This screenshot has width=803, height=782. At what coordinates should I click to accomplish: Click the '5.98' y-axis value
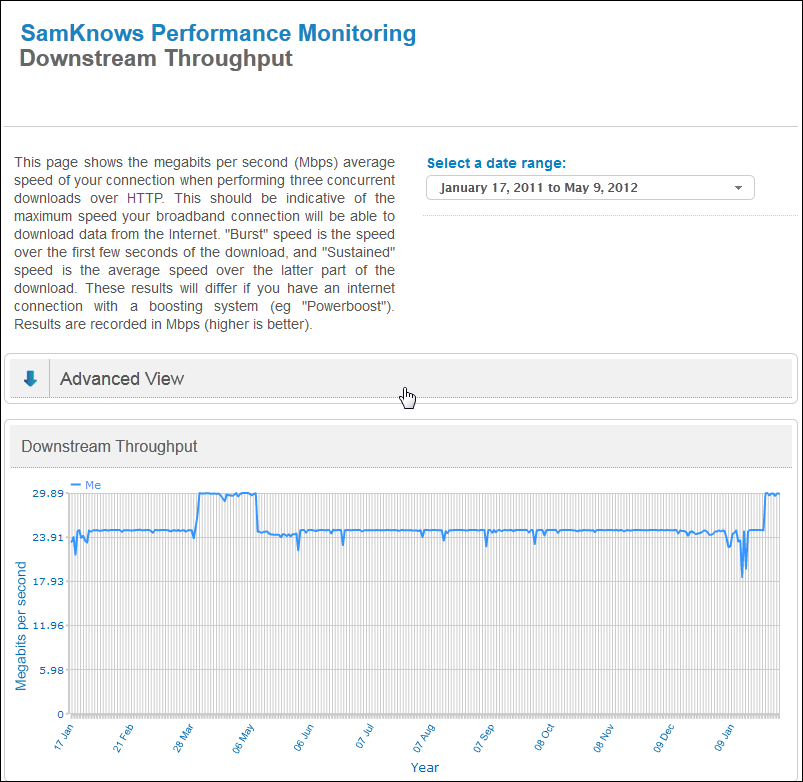pyautogui.click(x=51, y=670)
